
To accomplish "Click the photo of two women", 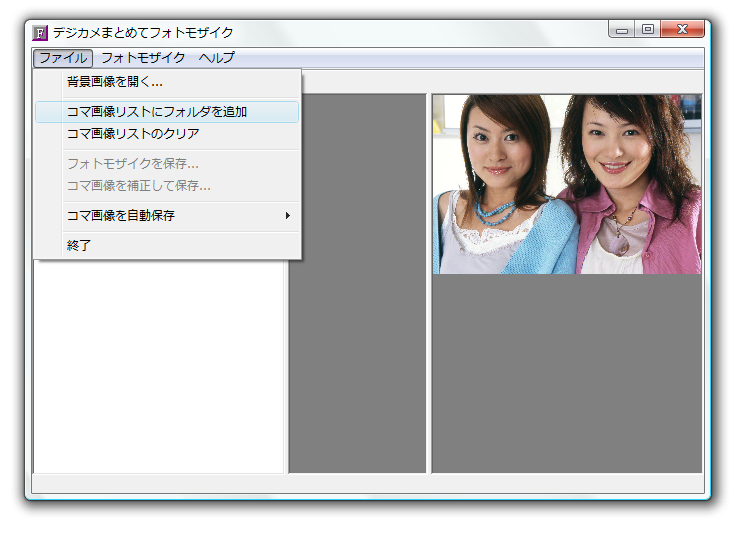I will pos(567,184).
